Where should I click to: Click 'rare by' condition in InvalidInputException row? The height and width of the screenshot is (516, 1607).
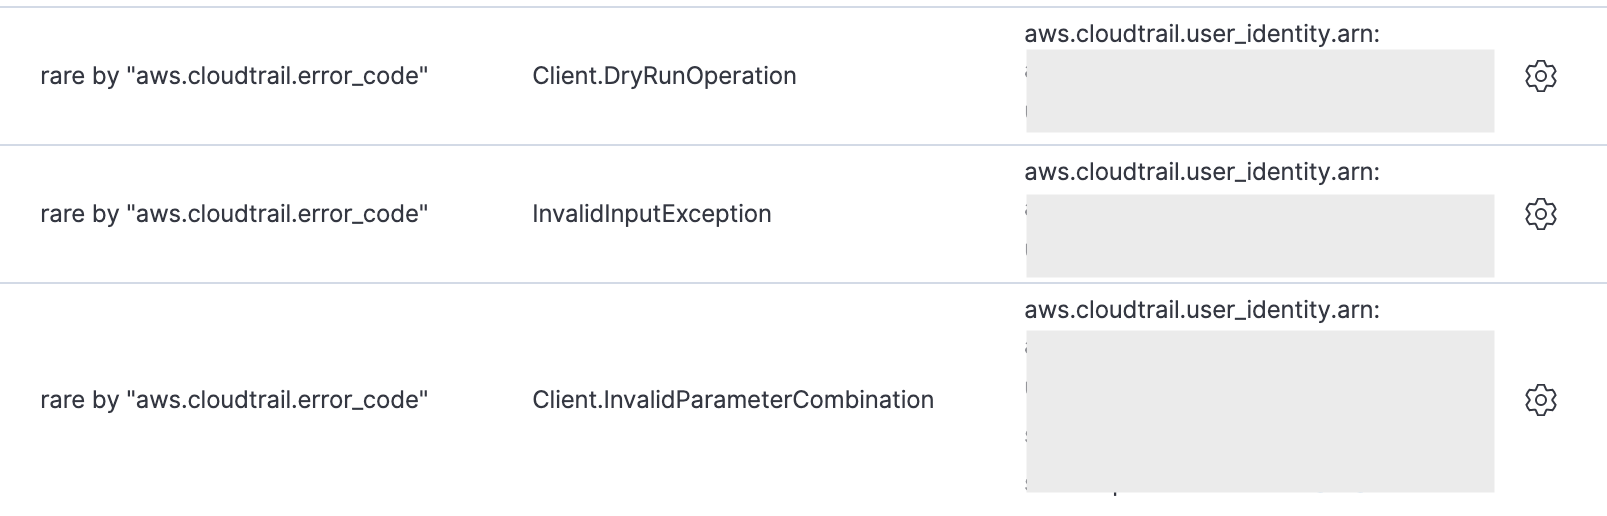coord(234,214)
